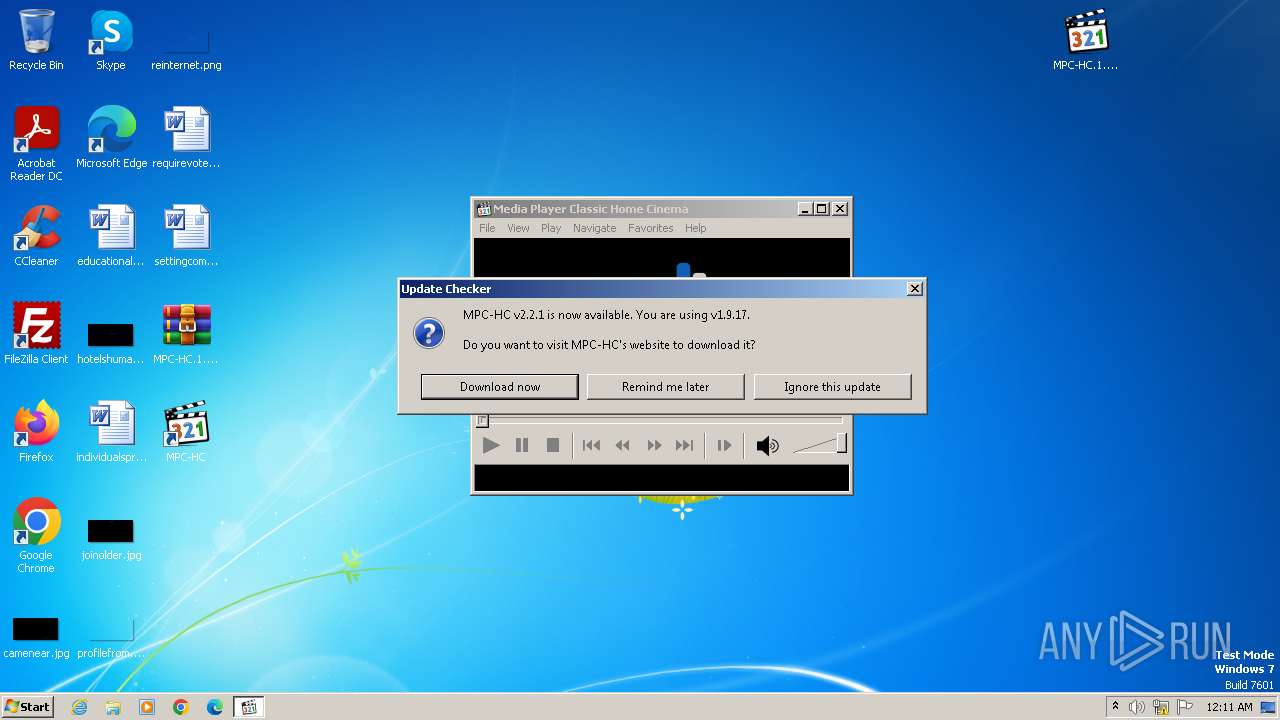Open the View menu in MPC-HC
Viewport: 1280px width, 720px height.
518,228
